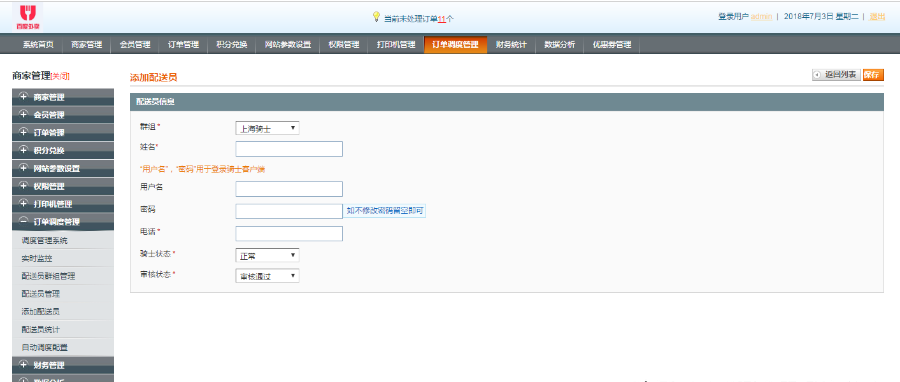Screen dimensions: 900x382
Task: Focus the 电话 phone input field
Action: pyautogui.click(x=289, y=233)
